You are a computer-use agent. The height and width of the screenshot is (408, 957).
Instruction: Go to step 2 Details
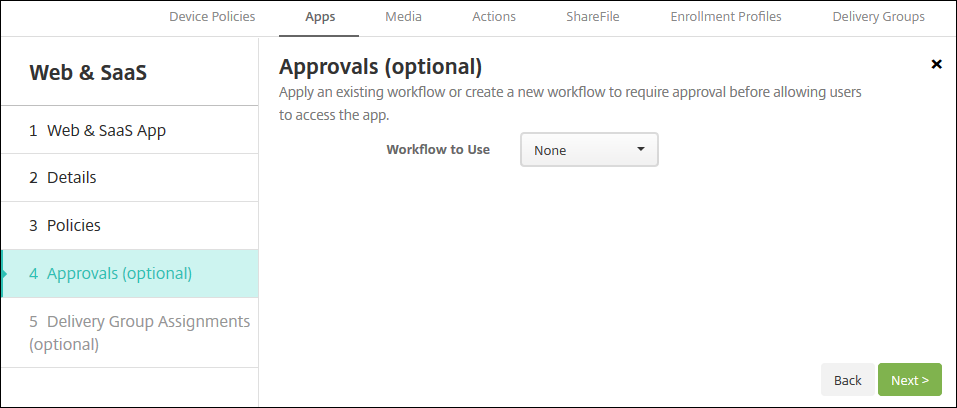tap(129, 178)
